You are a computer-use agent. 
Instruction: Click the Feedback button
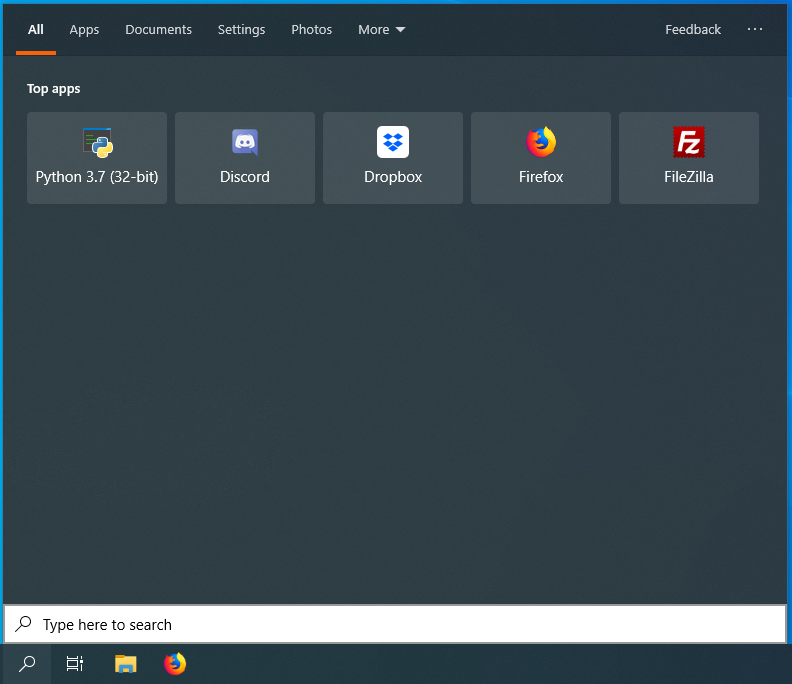[x=693, y=30]
